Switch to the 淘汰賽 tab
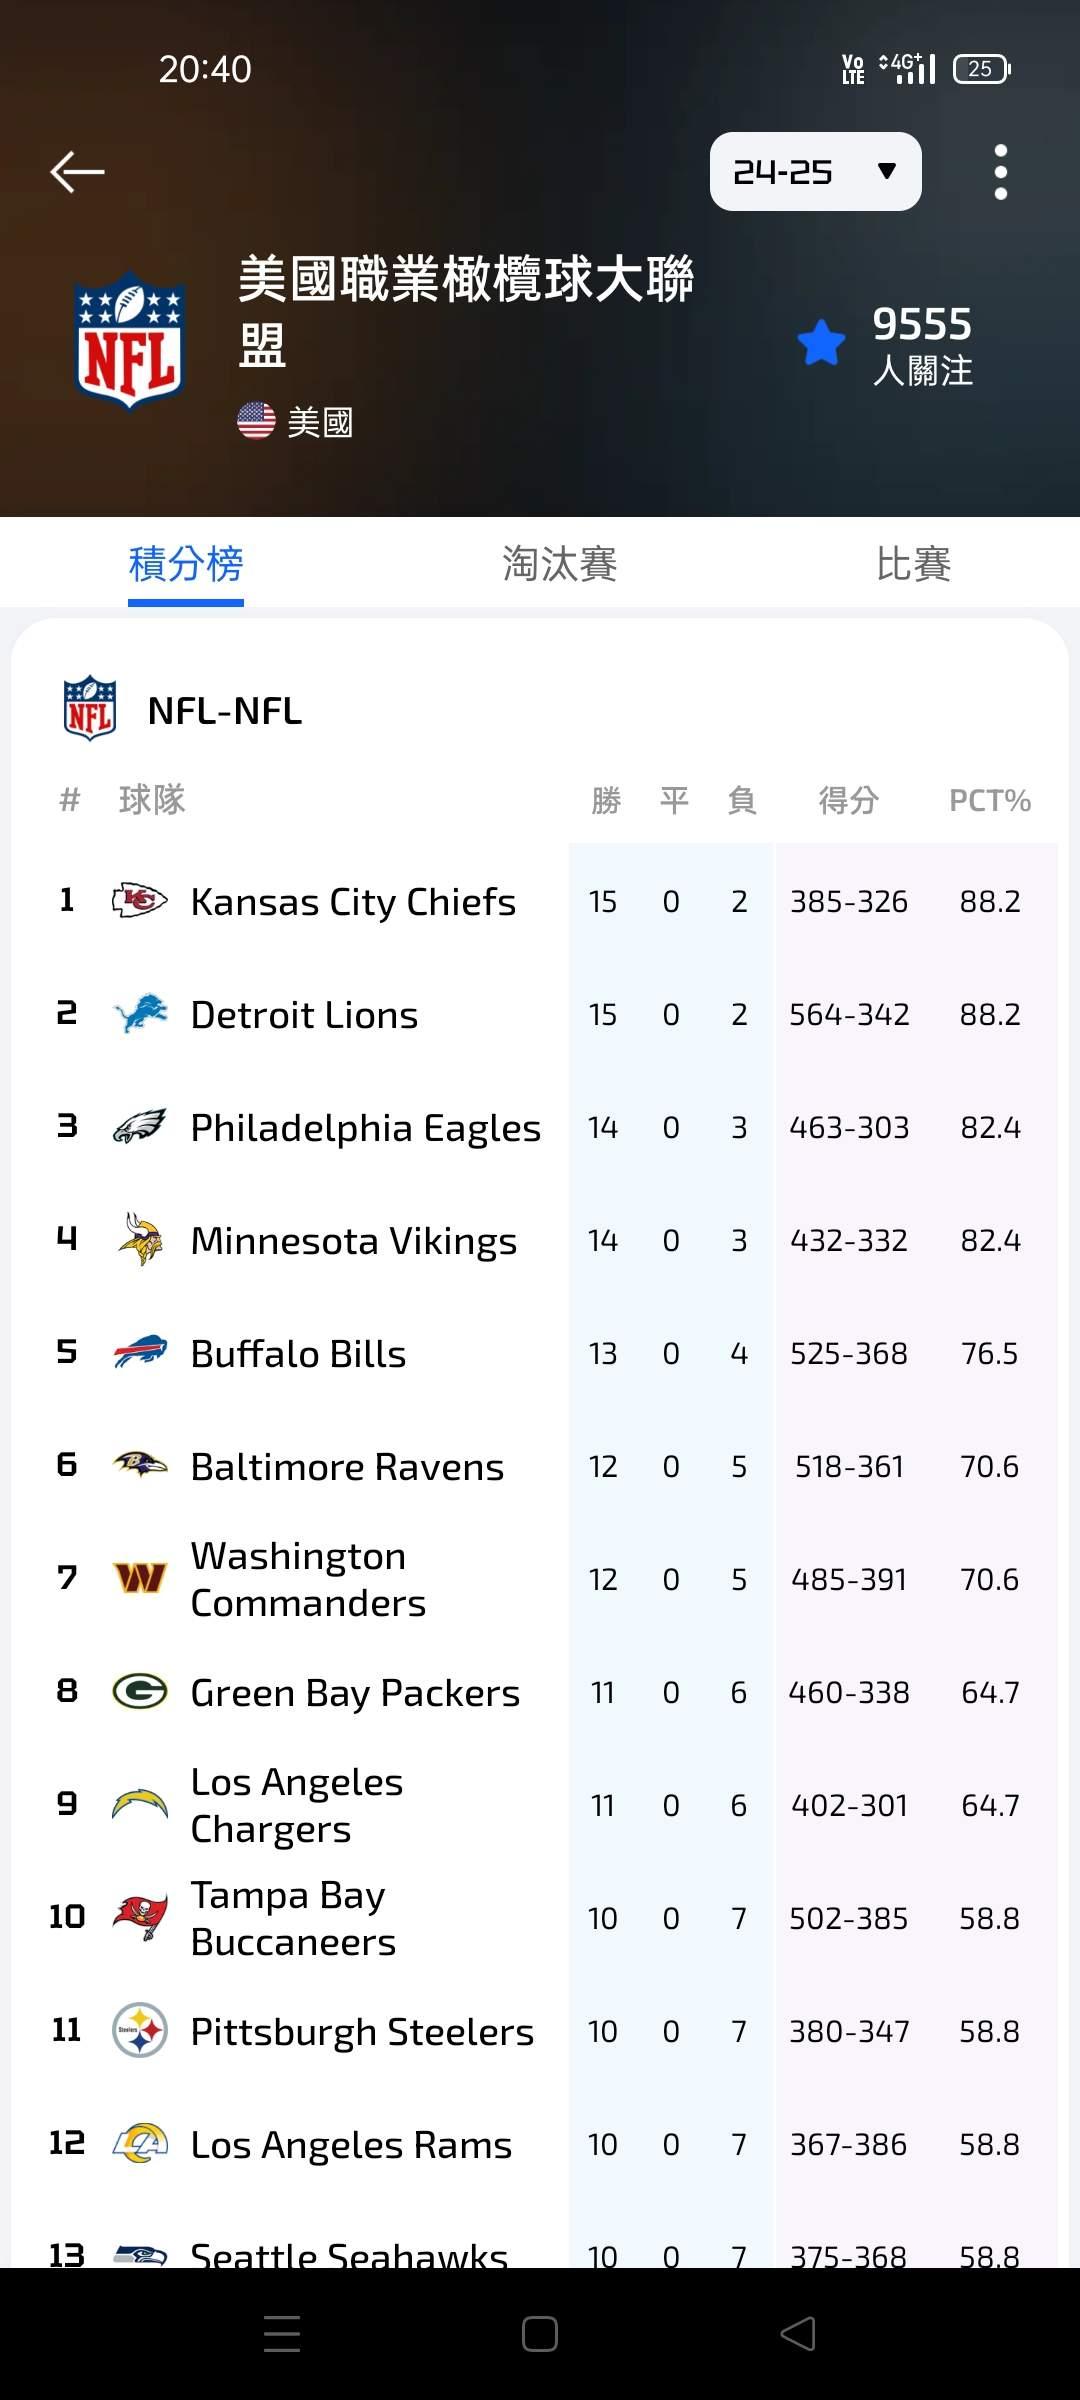Viewport: 1080px width, 2400px height. tap(559, 564)
